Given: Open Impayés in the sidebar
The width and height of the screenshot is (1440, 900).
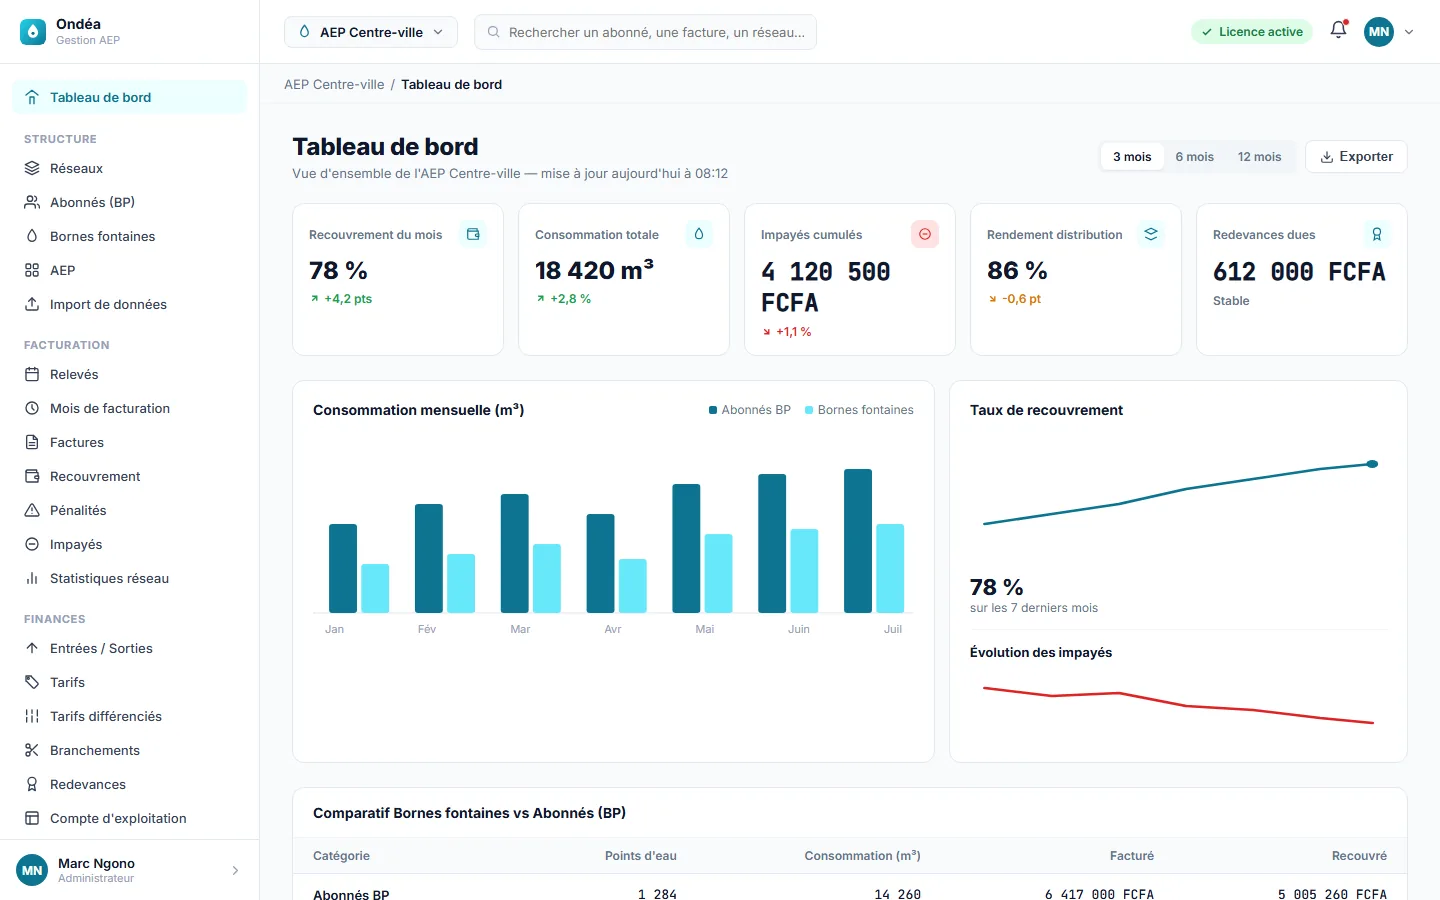Looking at the screenshot, I should pyautogui.click(x=129, y=544).
